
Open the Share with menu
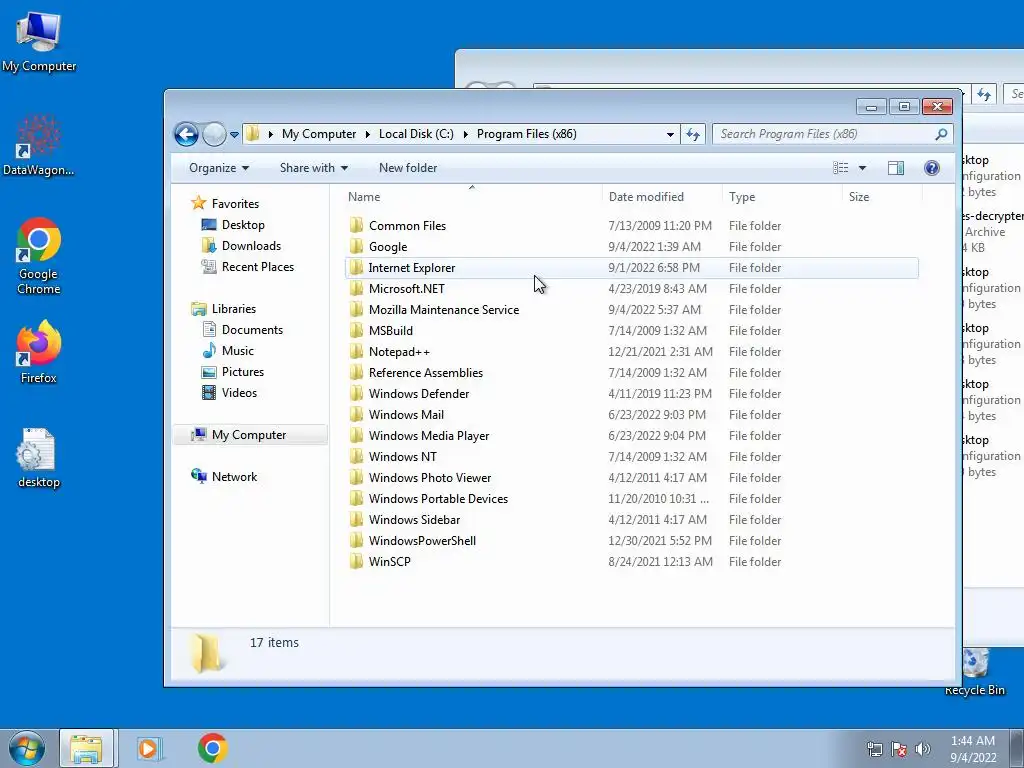[313, 168]
